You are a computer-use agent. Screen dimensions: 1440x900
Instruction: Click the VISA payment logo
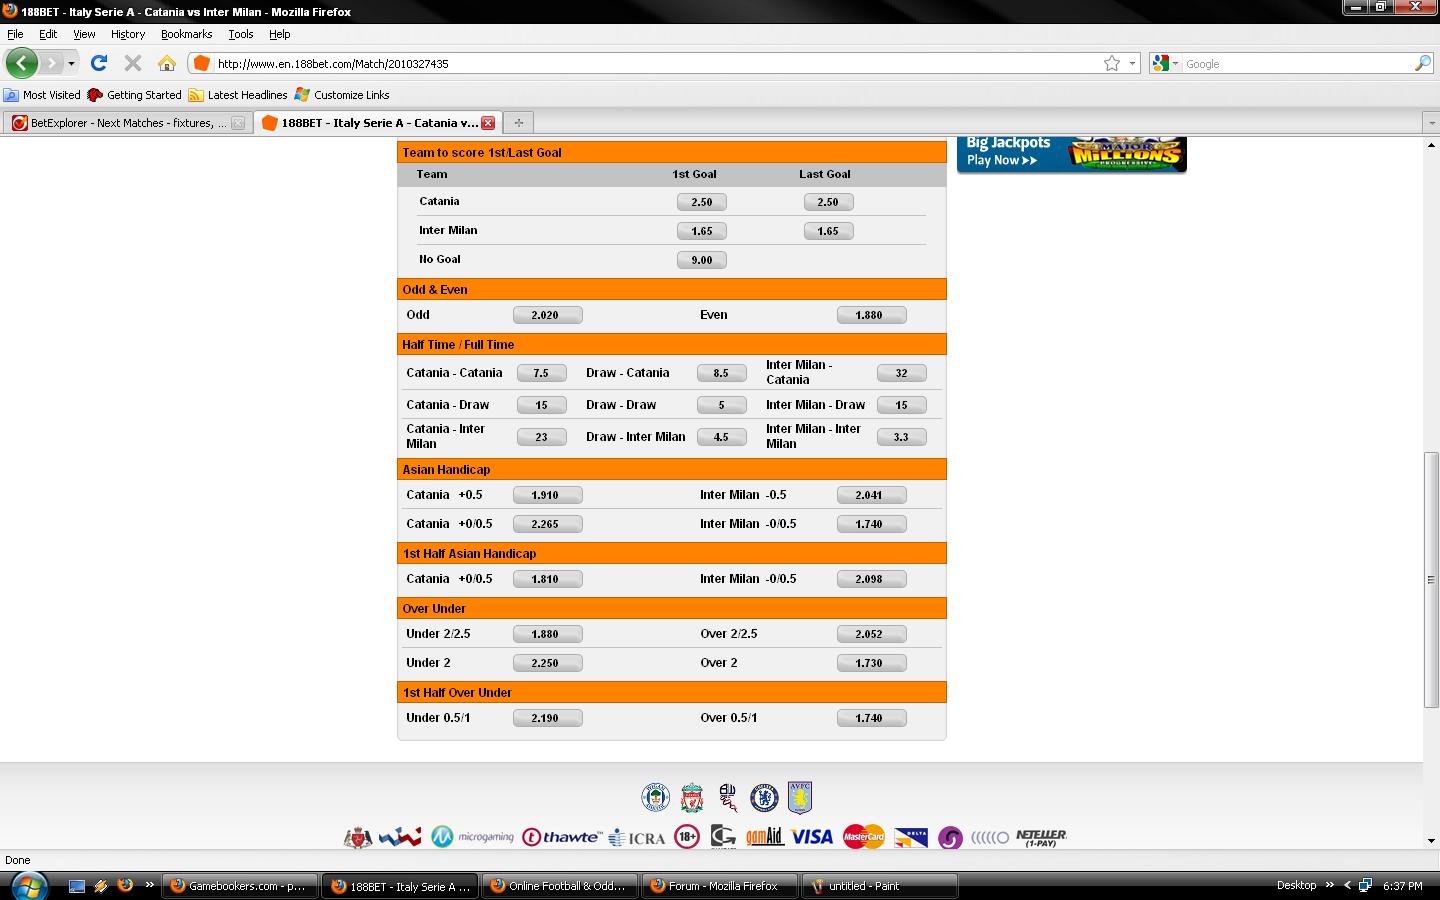tap(812, 837)
